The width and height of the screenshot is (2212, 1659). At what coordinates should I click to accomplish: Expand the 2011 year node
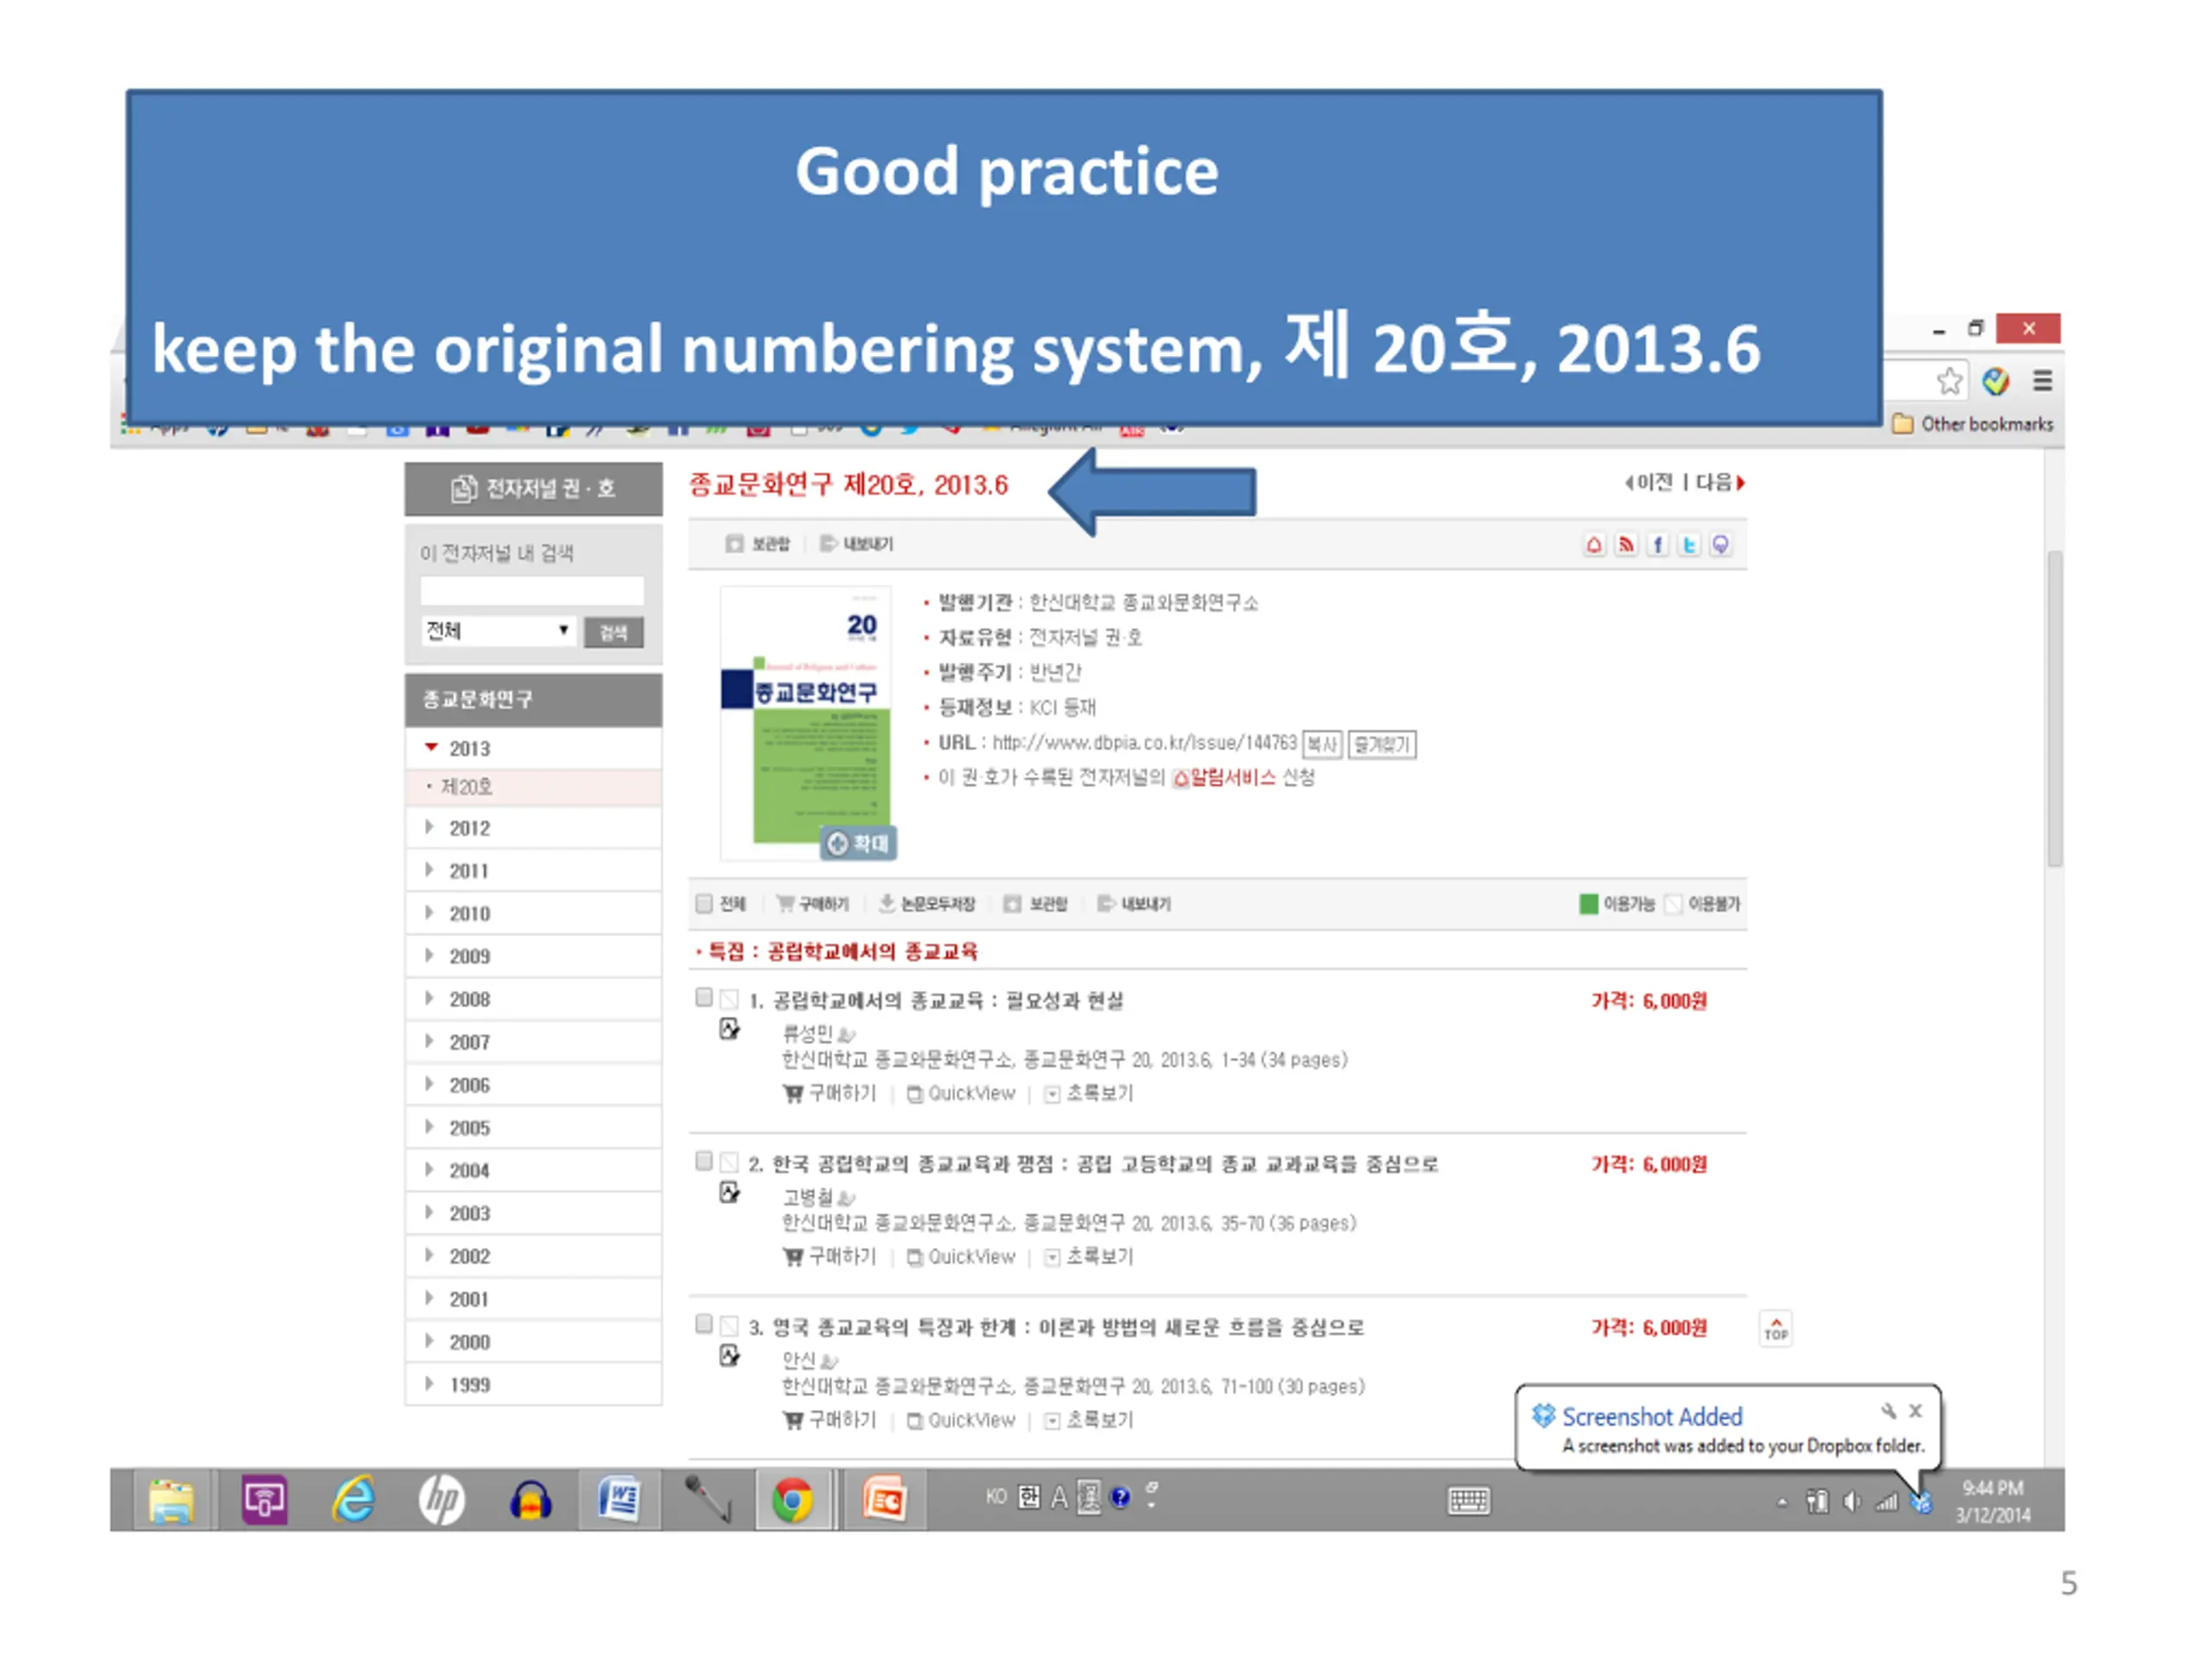(429, 870)
